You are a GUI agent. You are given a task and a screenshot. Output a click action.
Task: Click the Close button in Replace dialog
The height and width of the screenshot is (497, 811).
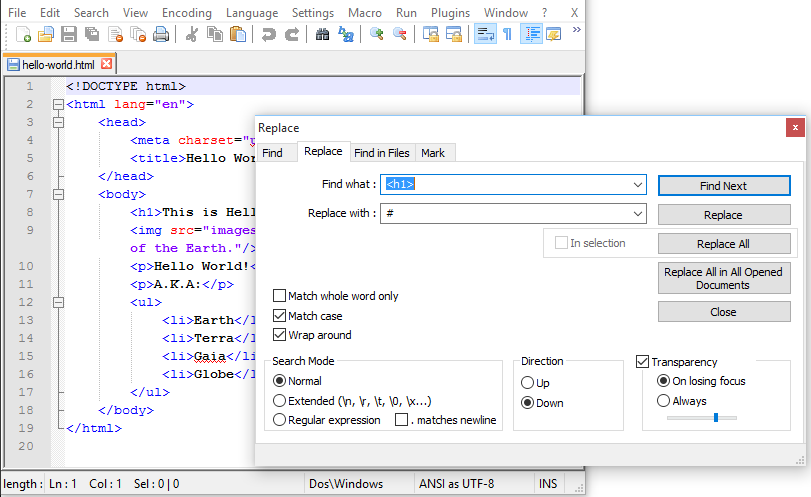pos(724,312)
